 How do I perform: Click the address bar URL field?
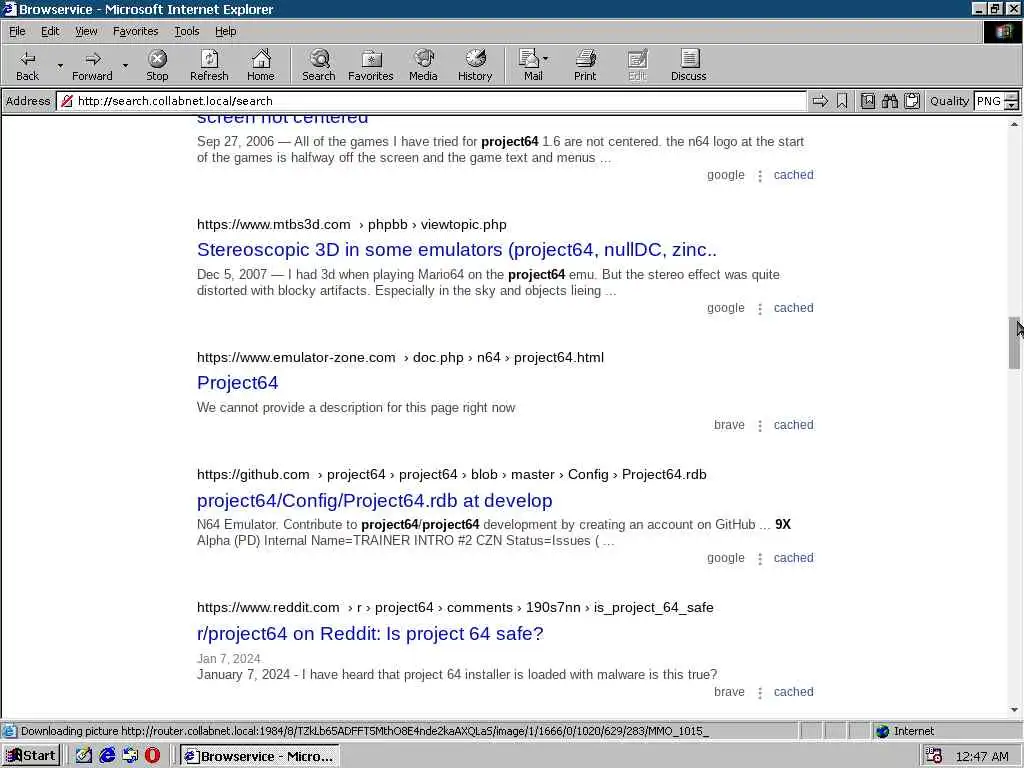431,101
